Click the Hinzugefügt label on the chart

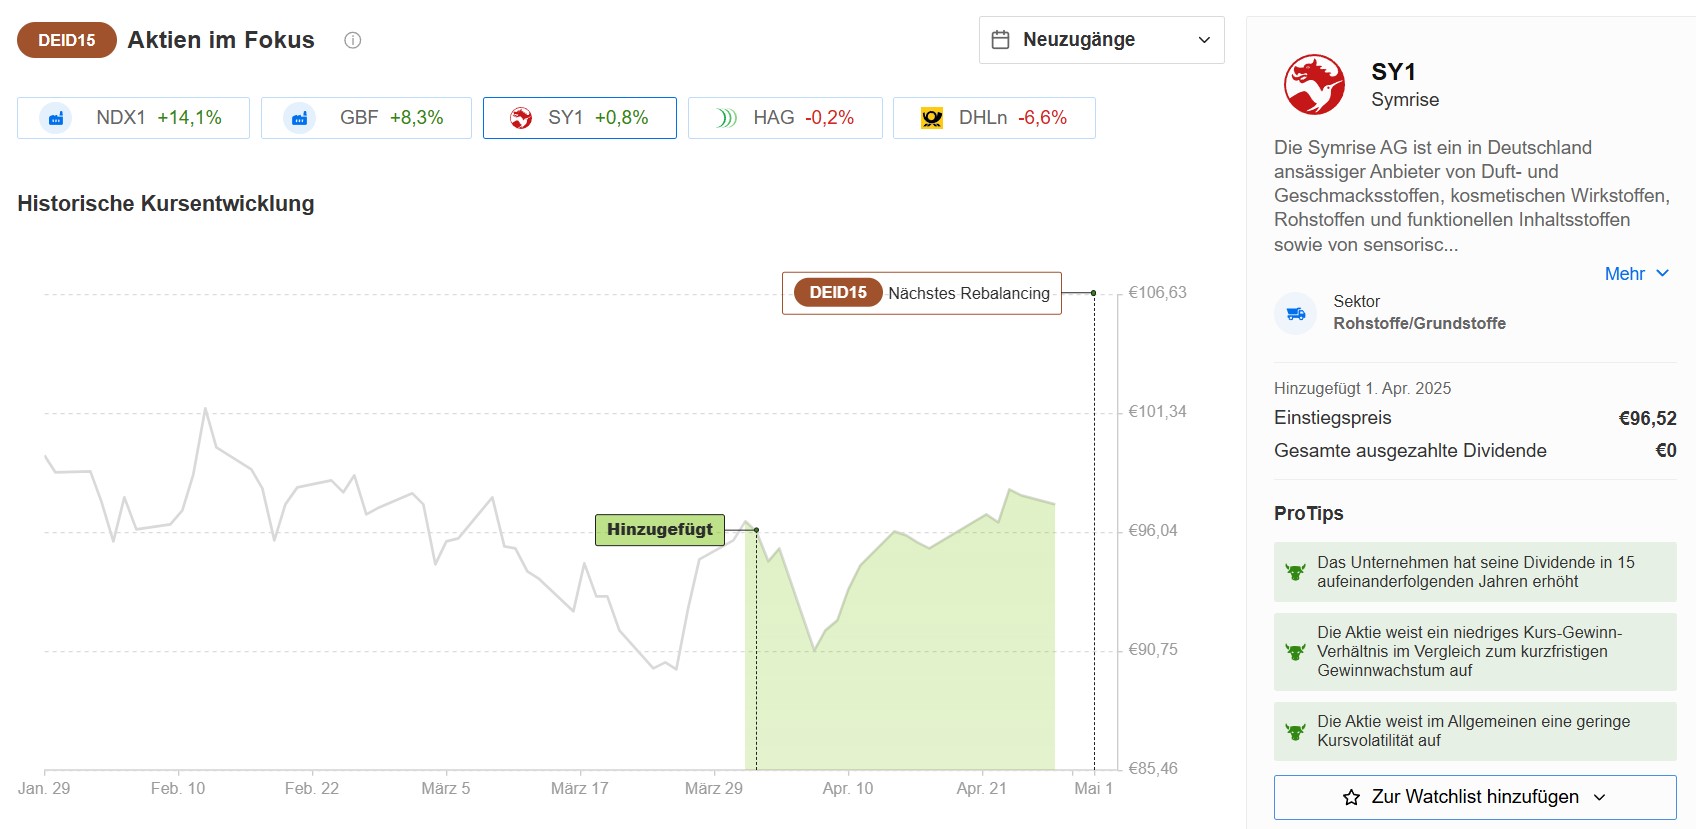click(x=660, y=530)
